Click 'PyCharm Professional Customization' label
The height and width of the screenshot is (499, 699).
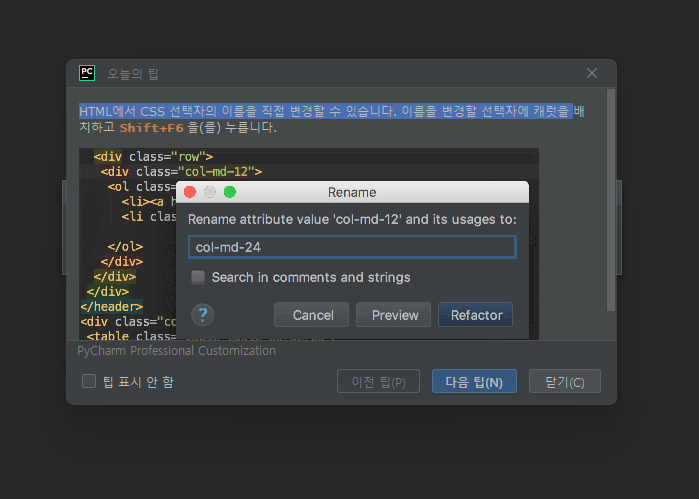pos(177,351)
